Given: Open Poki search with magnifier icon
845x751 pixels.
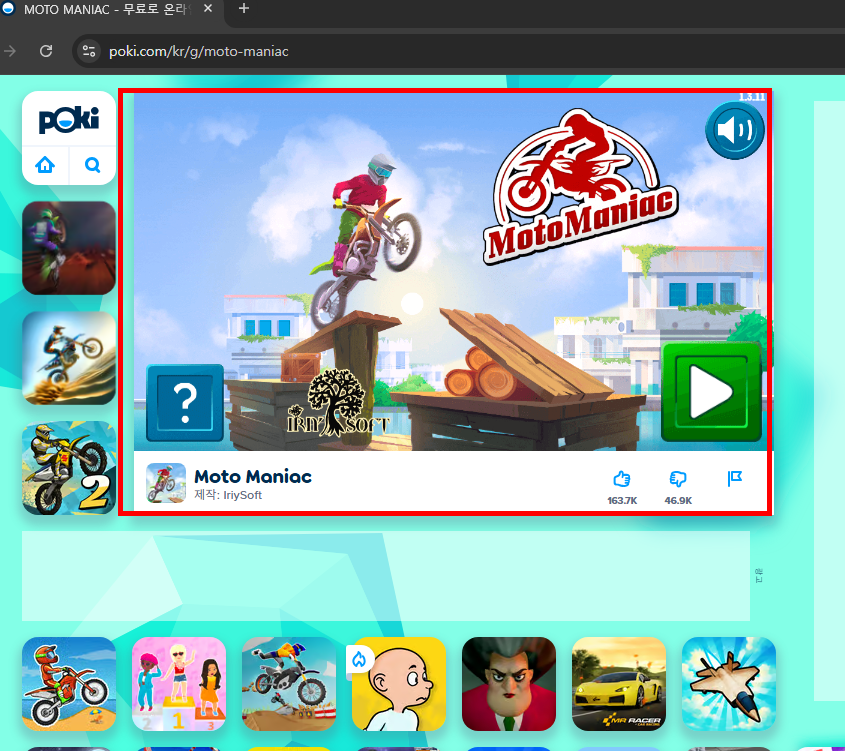Looking at the screenshot, I should (x=93, y=165).
